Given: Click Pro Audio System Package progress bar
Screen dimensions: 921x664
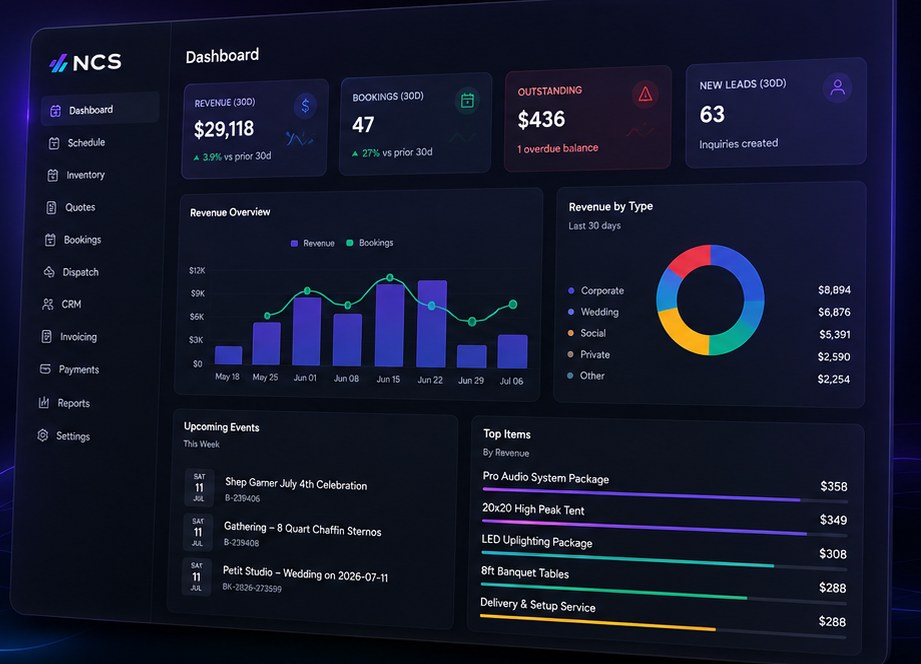Looking at the screenshot, I should click(x=664, y=495).
